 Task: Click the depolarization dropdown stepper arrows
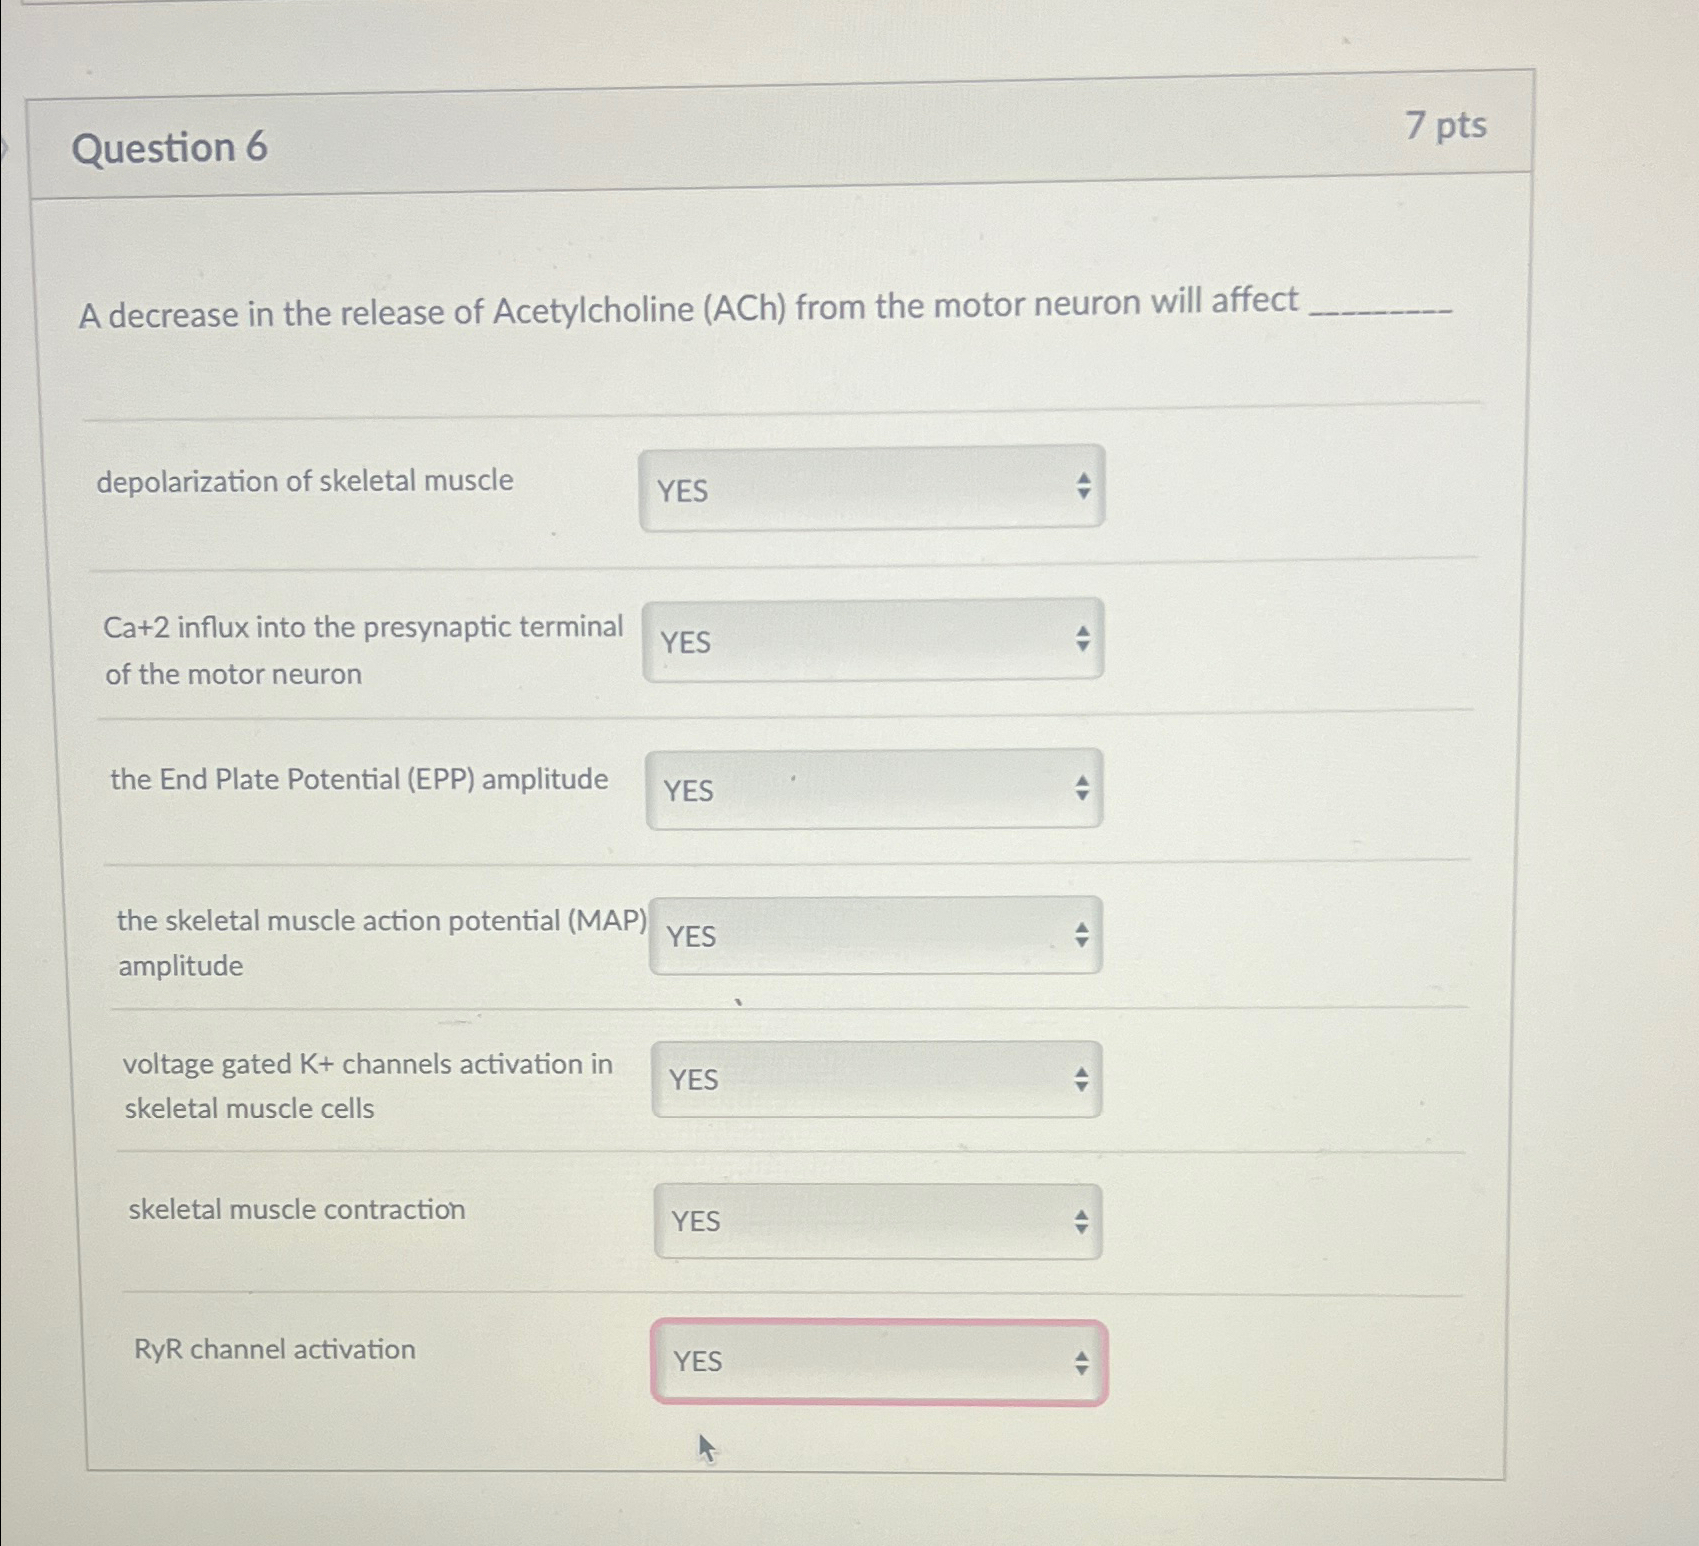1083,487
